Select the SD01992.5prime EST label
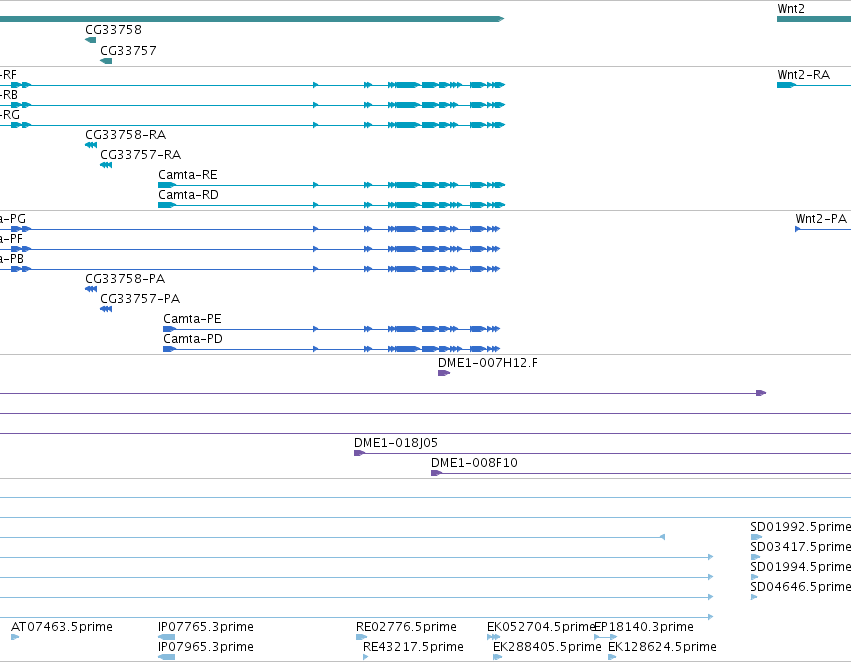The height and width of the screenshot is (662, 851). (801, 527)
